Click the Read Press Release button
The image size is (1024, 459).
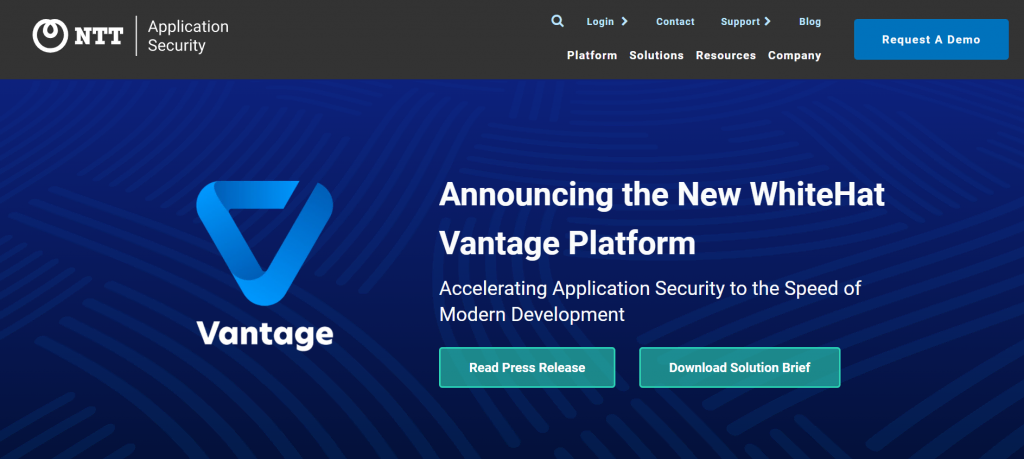[527, 367]
